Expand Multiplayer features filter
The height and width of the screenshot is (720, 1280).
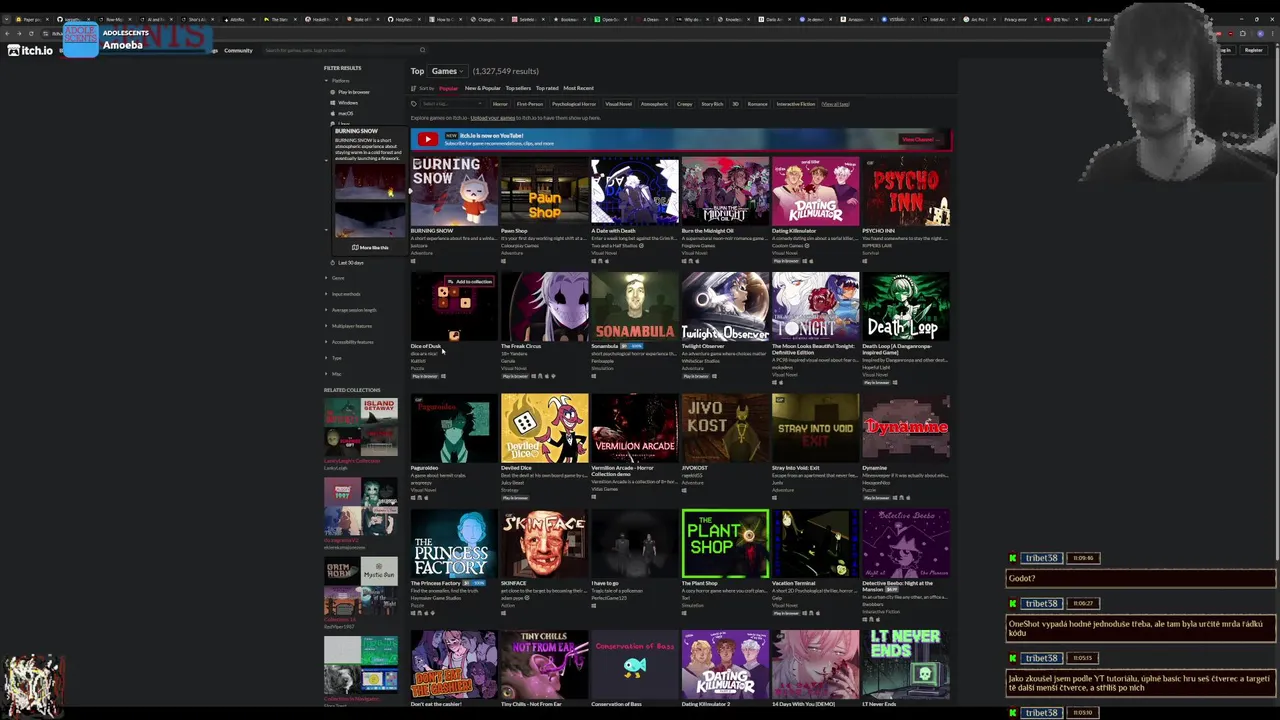point(350,326)
